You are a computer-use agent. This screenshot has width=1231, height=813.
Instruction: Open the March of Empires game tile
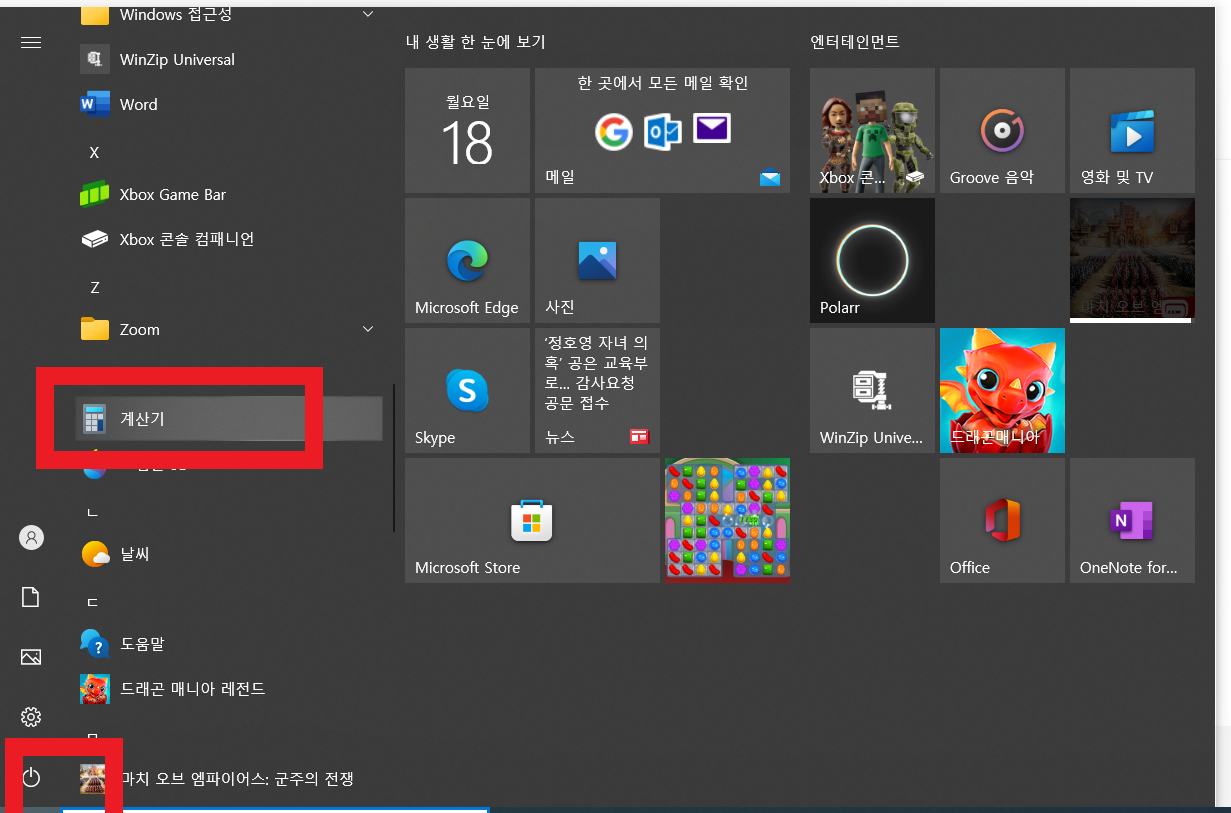click(x=1132, y=260)
